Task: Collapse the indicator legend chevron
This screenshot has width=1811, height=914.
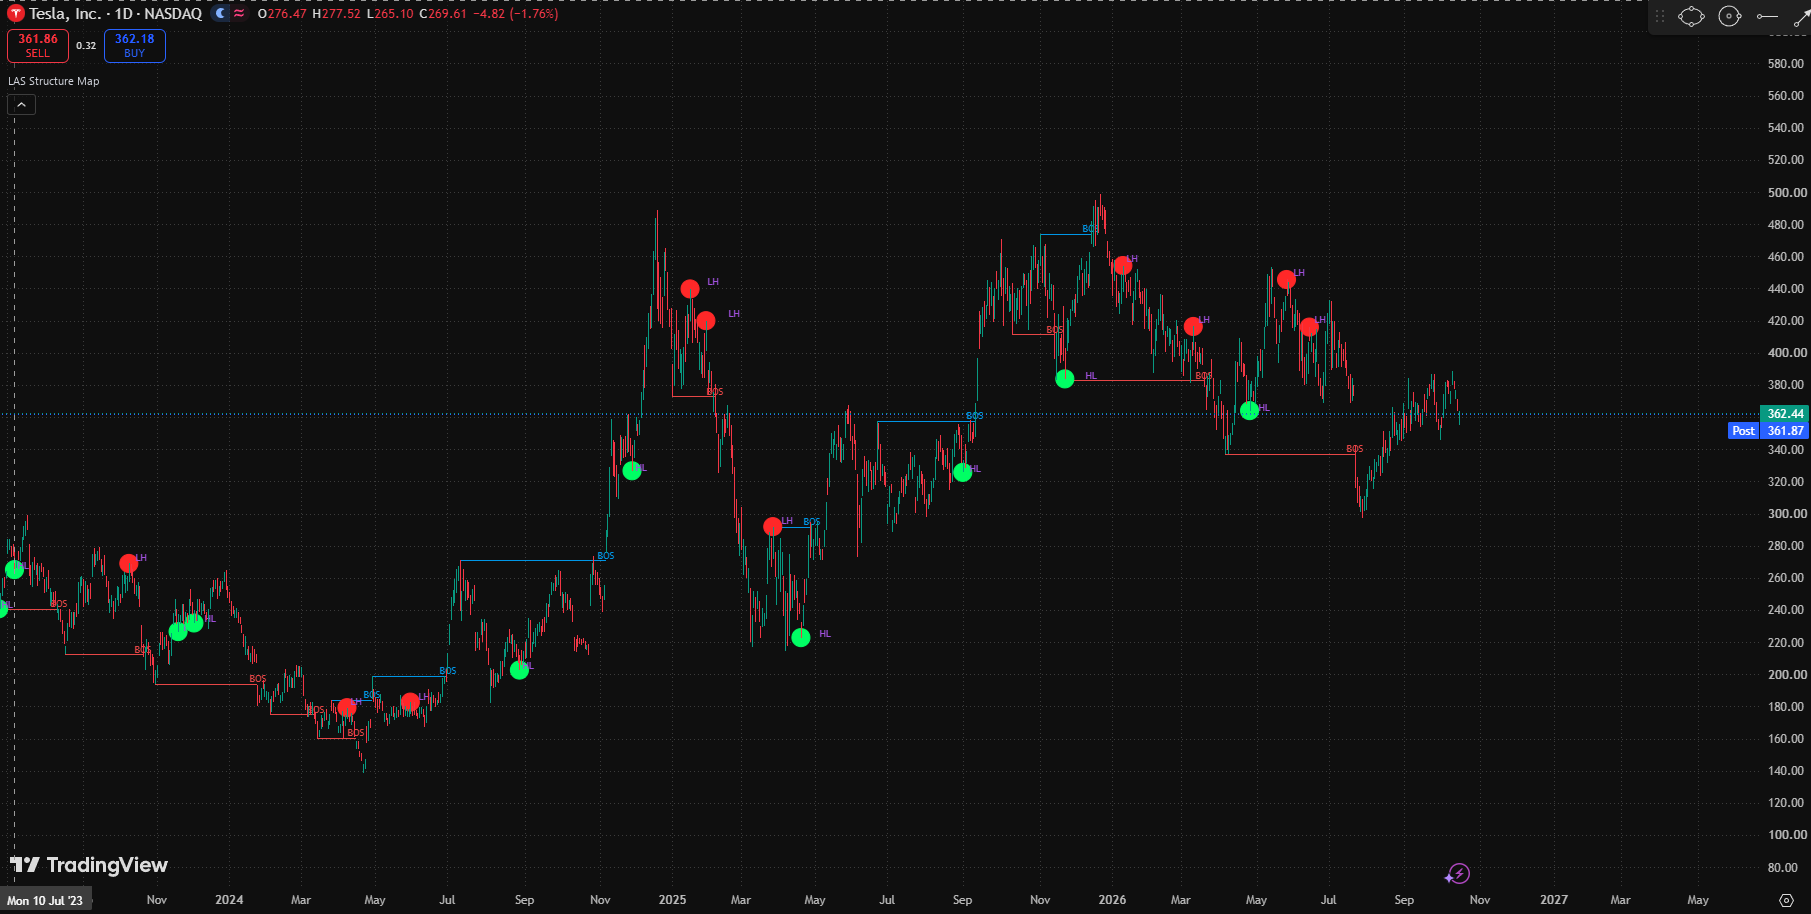Action: coord(22,104)
